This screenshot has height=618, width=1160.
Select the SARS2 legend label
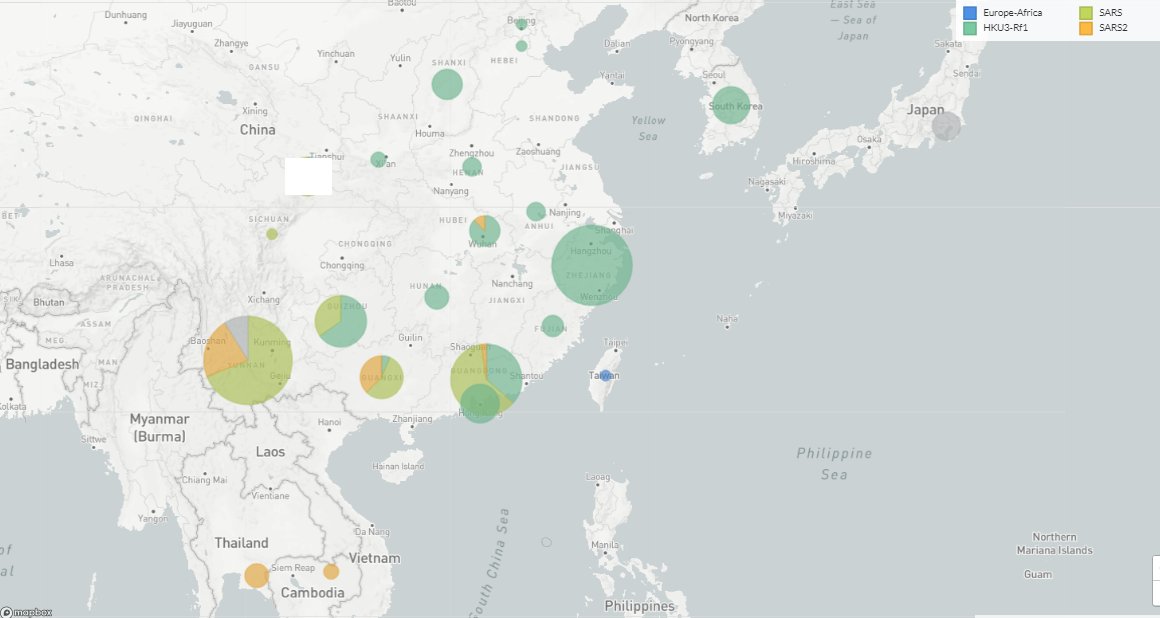pos(1113,28)
